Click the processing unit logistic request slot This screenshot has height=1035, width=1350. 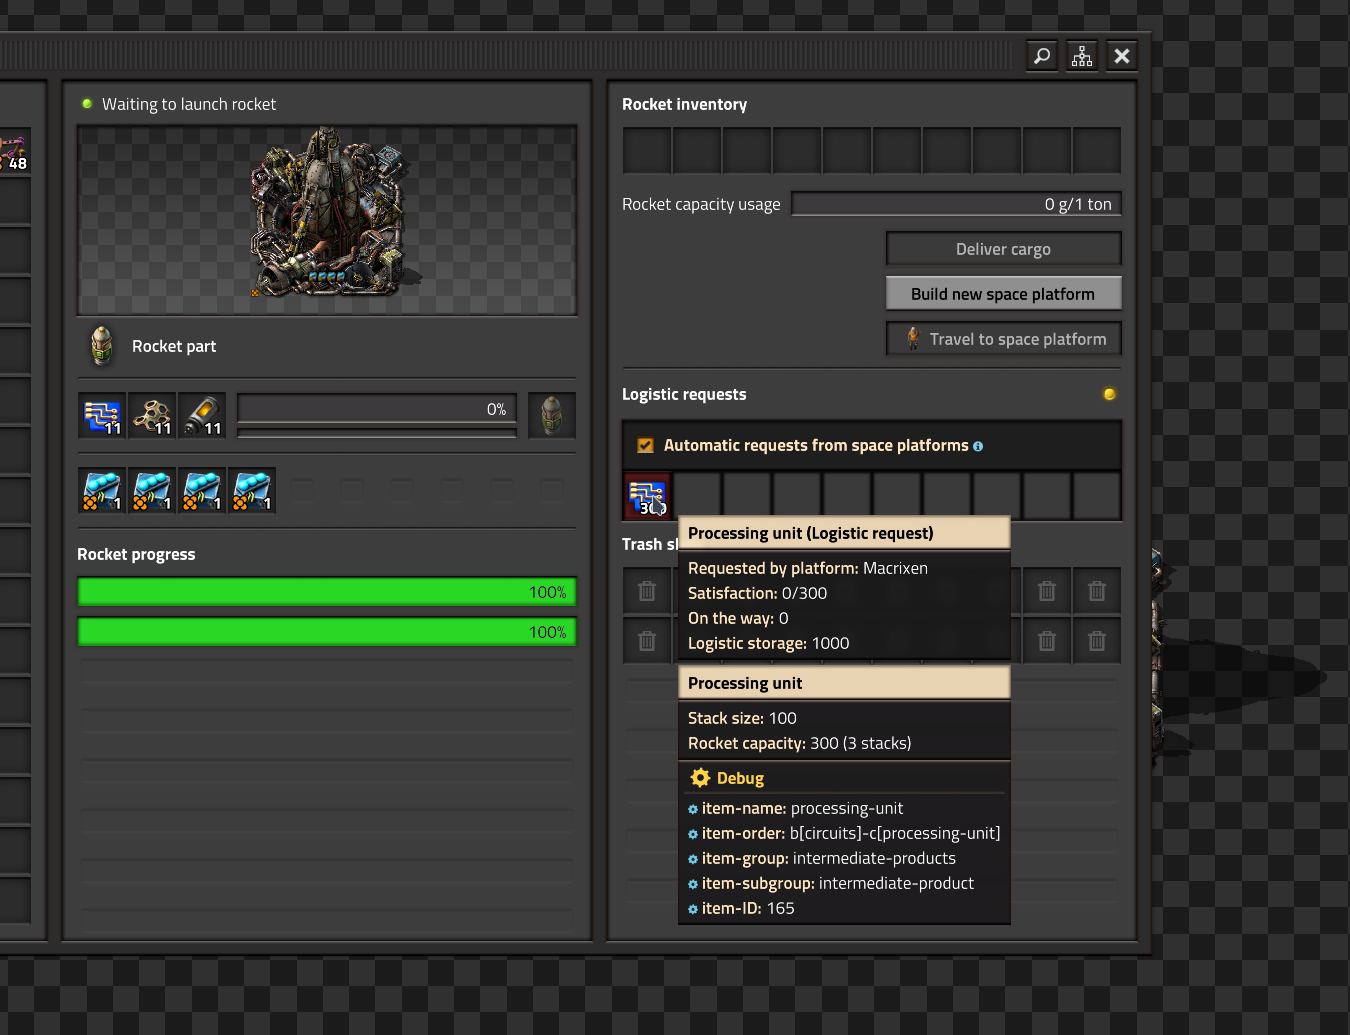tap(647, 496)
